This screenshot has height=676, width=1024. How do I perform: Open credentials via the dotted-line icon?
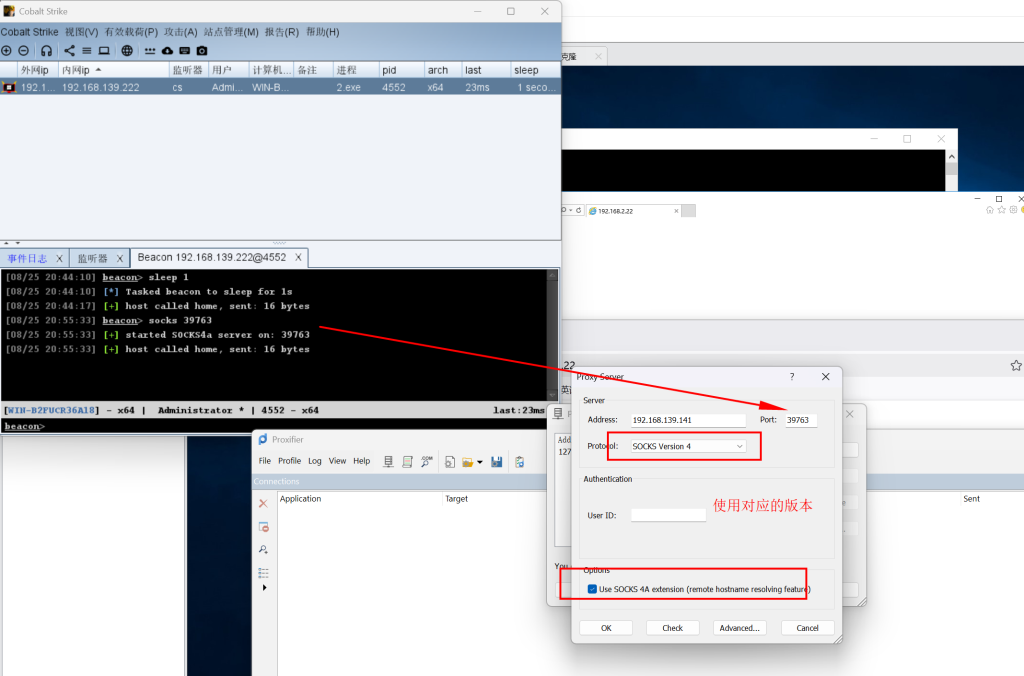(150, 50)
